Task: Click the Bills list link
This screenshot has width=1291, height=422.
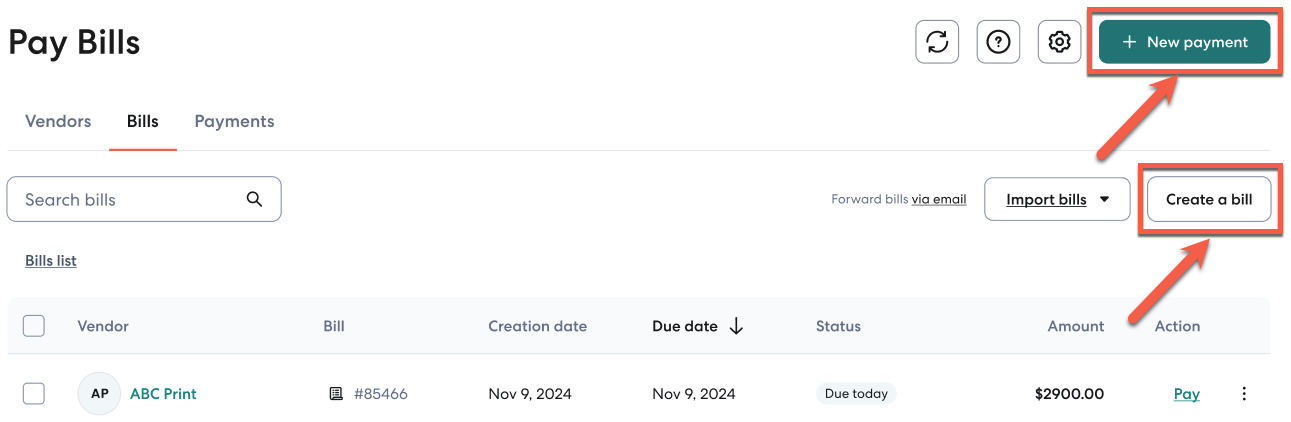Action: coord(51,261)
